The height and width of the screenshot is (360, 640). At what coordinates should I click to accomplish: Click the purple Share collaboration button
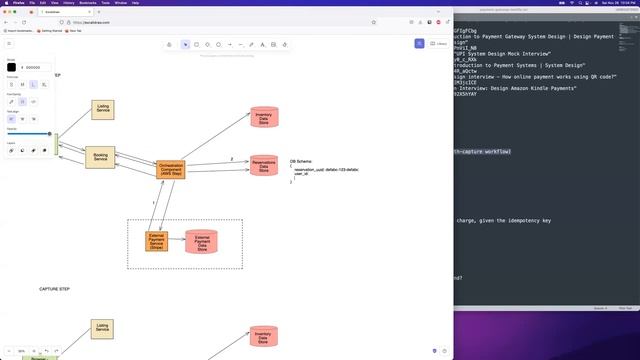click(x=419, y=43)
